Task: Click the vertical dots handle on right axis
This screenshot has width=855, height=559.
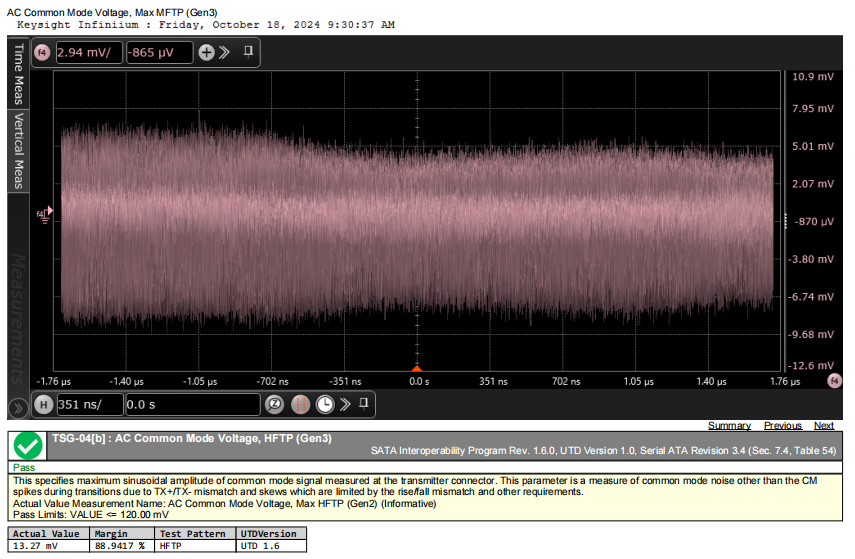Action: click(785, 221)
